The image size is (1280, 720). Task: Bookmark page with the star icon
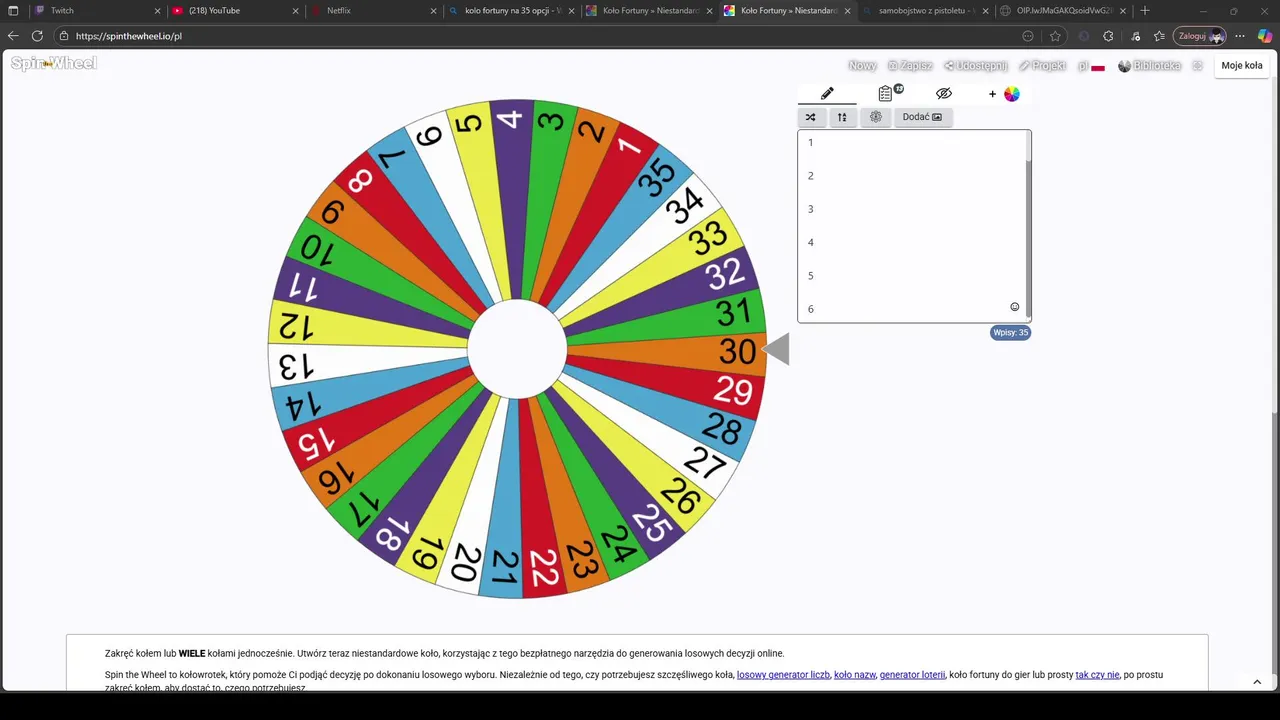coord(1055,36)
